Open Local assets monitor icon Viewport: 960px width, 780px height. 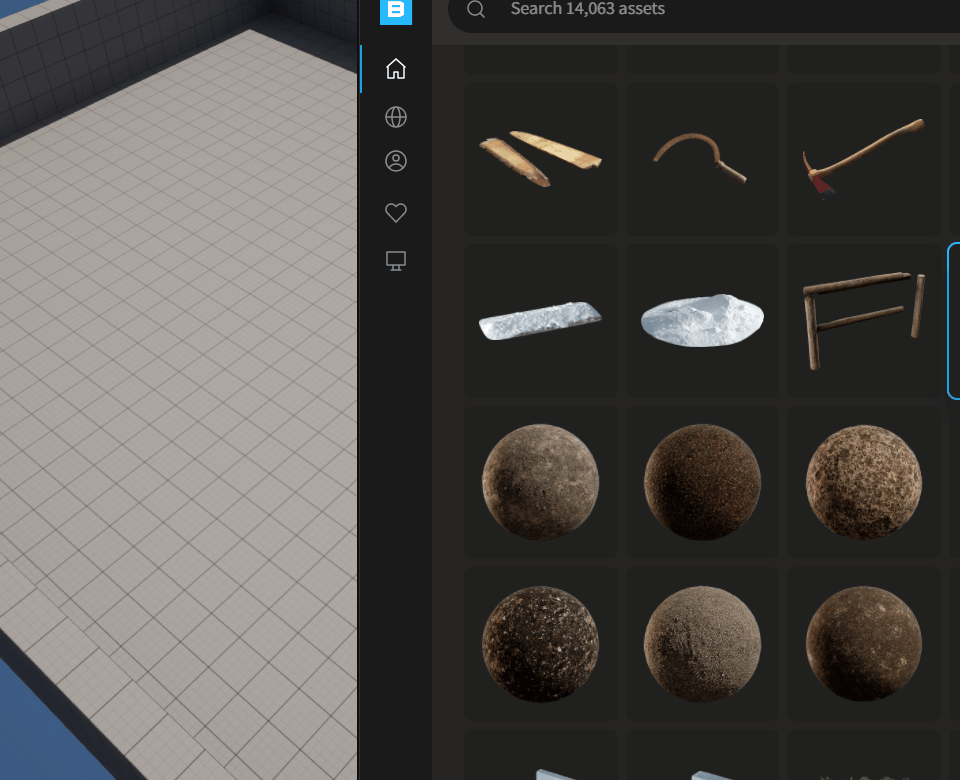coord(396,261)
